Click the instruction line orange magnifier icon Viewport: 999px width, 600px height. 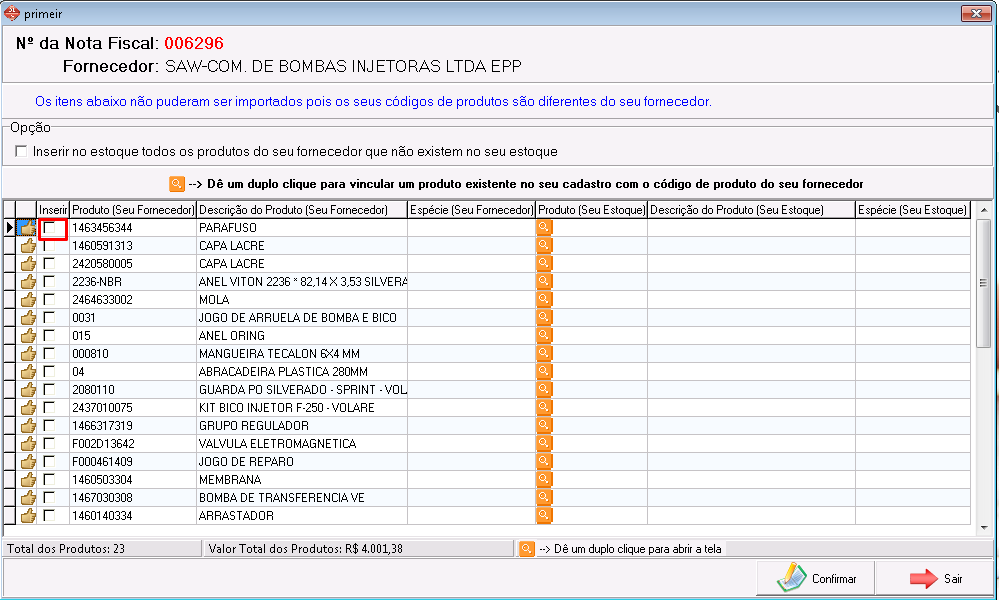click(176, 183)
